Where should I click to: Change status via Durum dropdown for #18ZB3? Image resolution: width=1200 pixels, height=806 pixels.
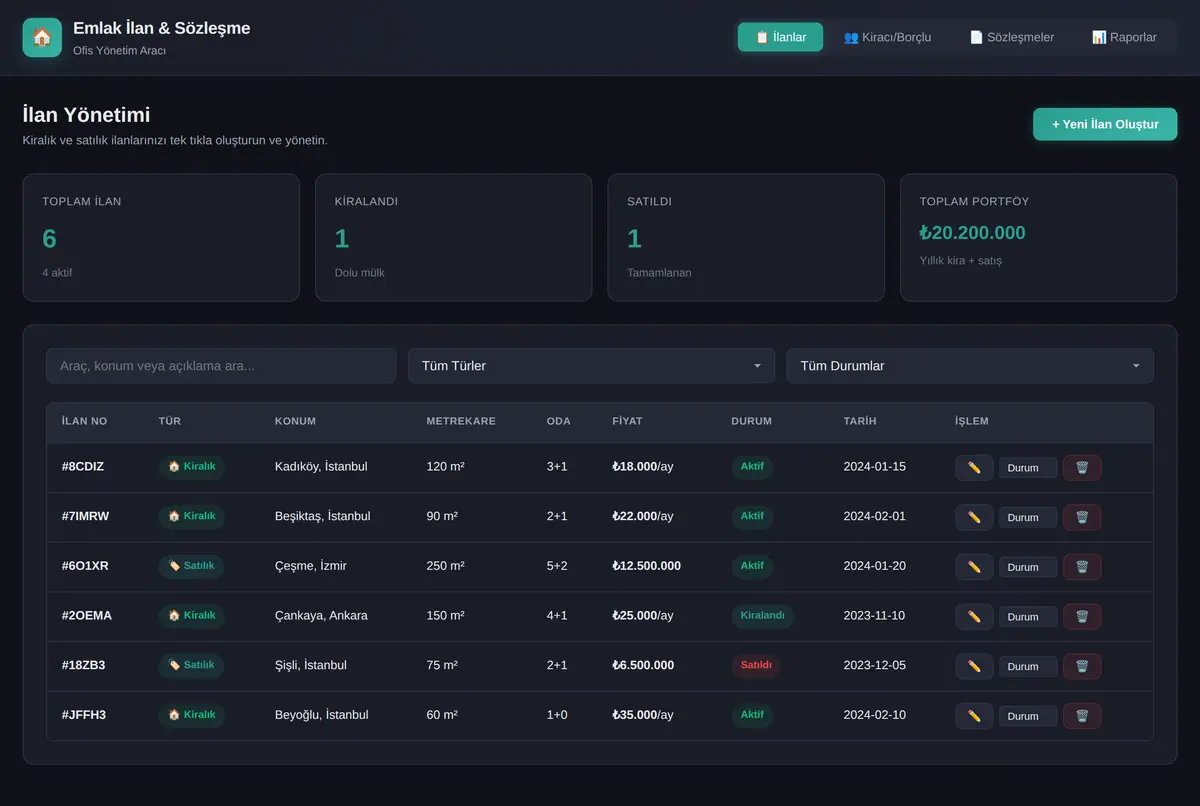1028,666
